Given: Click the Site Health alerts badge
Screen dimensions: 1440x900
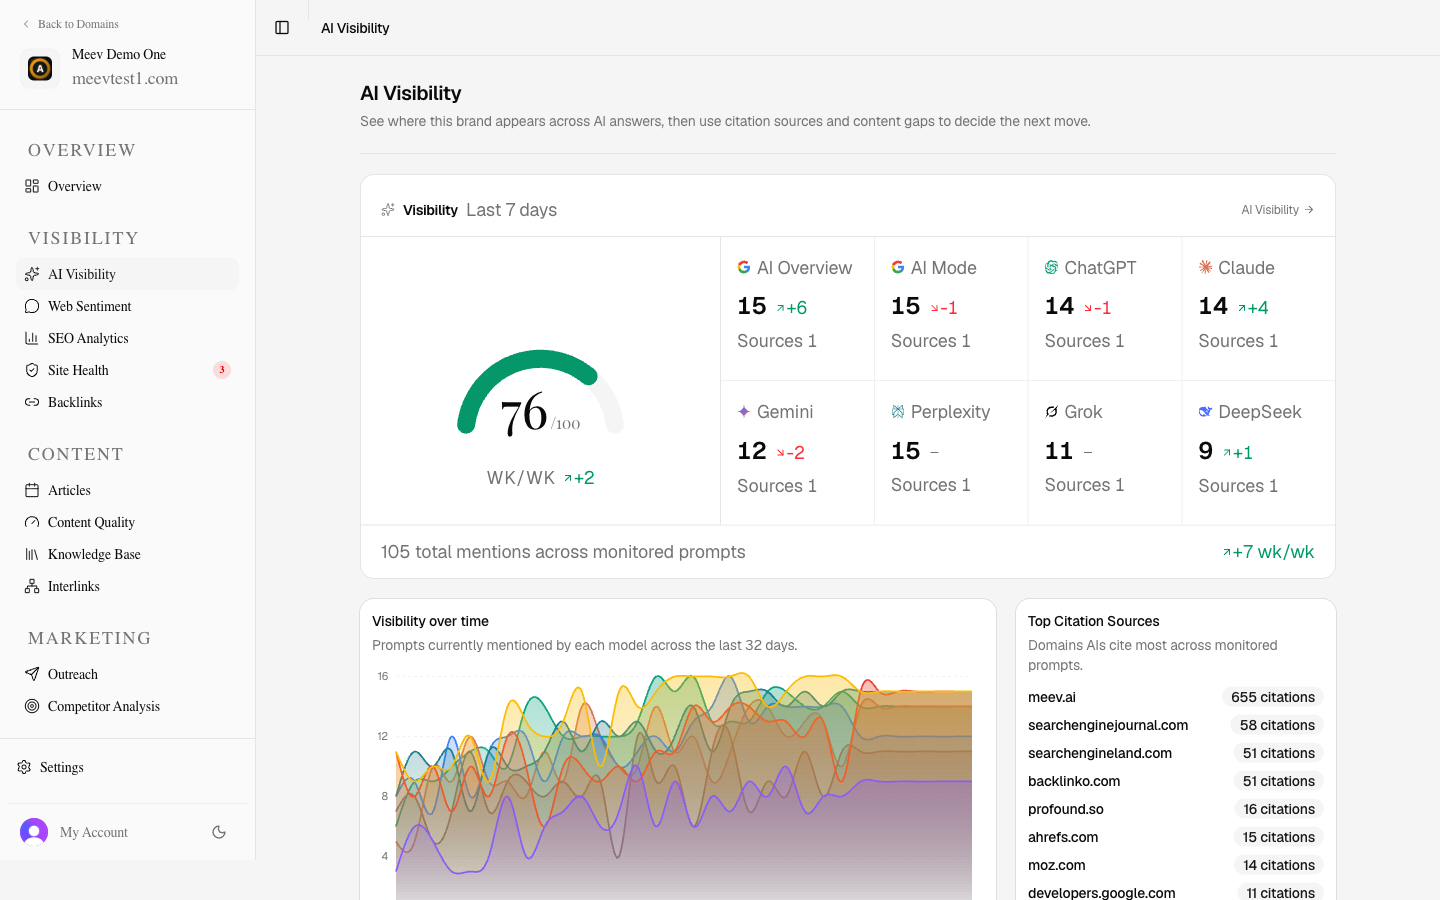Looking at the screenshot, I should click(x=222, y=370).
